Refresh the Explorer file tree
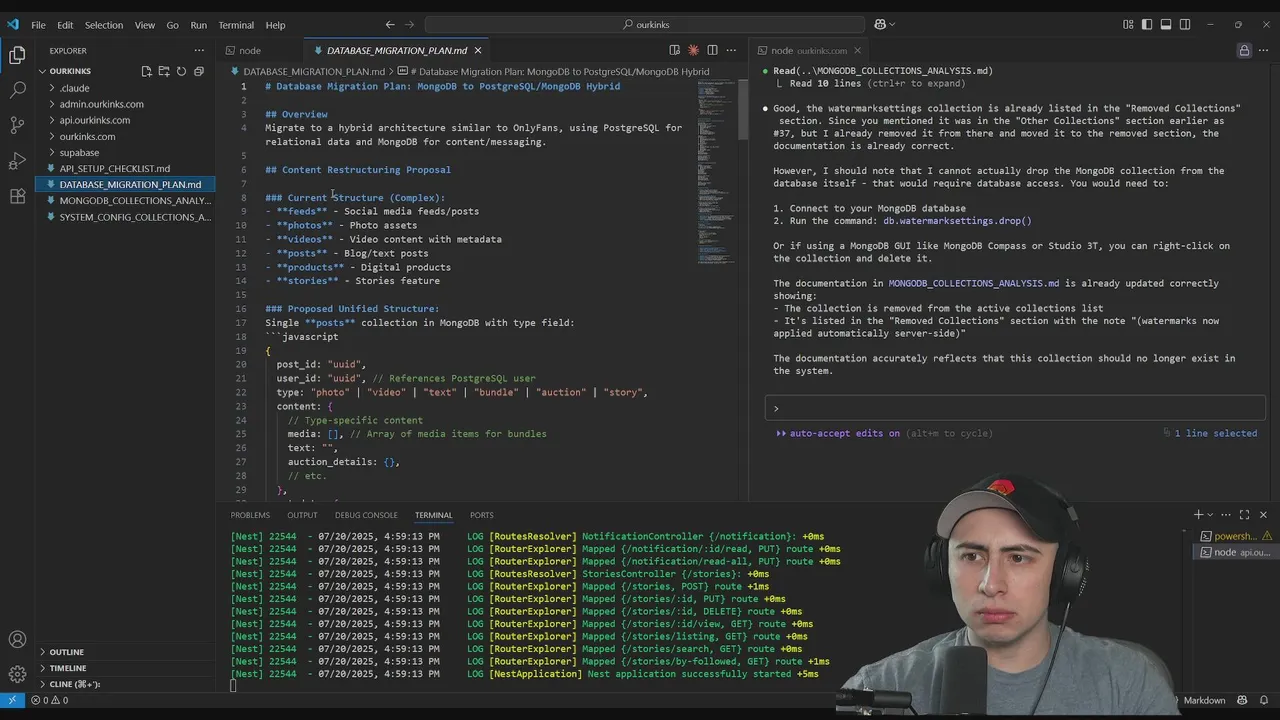Image resolution: width=1280 pixels, height=720 pixels. 181,71
